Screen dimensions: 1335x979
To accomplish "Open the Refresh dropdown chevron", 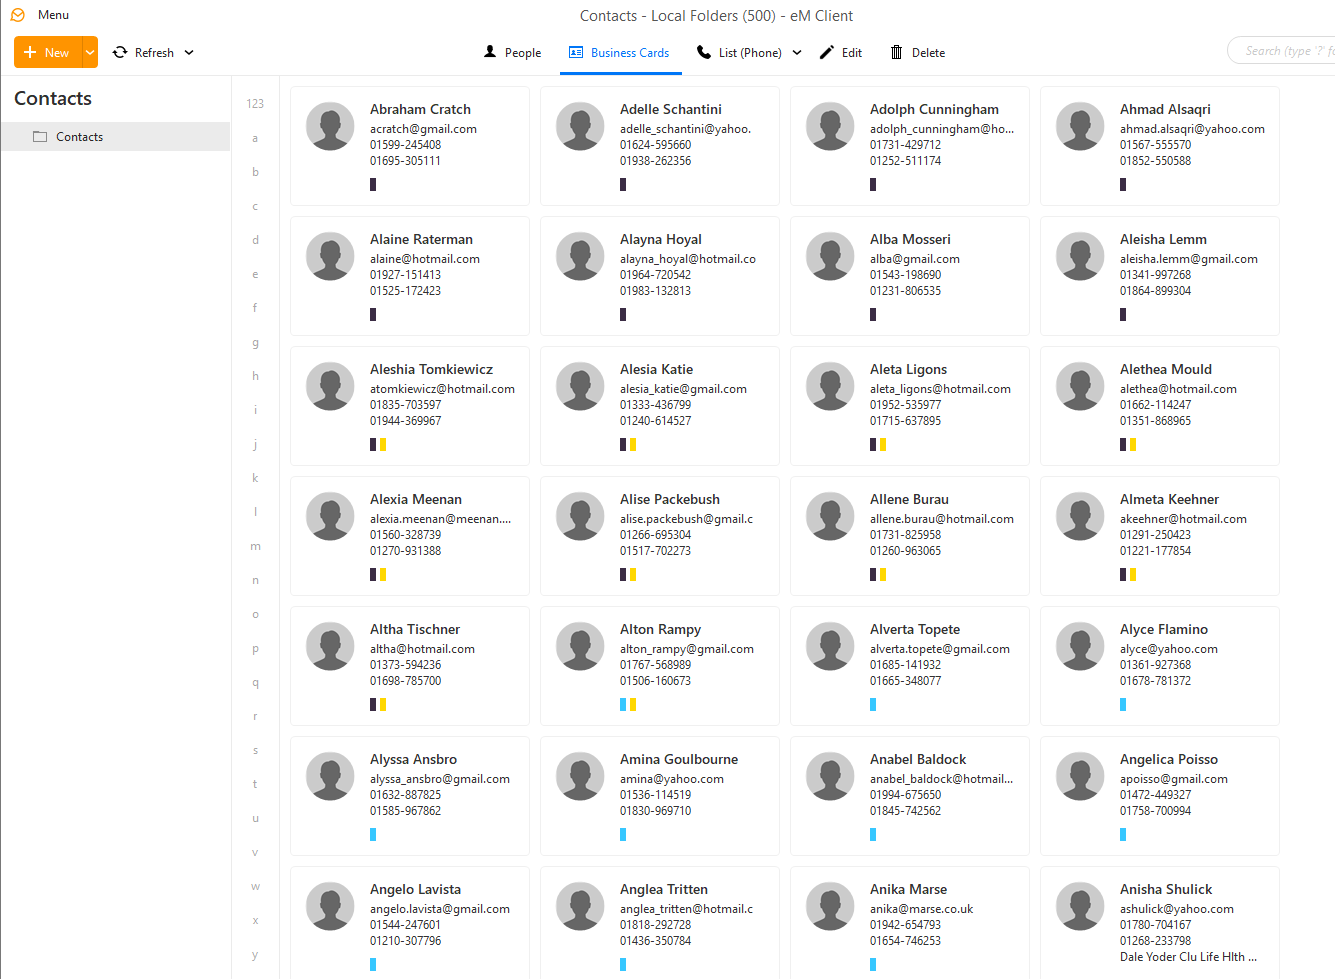I will tap(189, 53).
